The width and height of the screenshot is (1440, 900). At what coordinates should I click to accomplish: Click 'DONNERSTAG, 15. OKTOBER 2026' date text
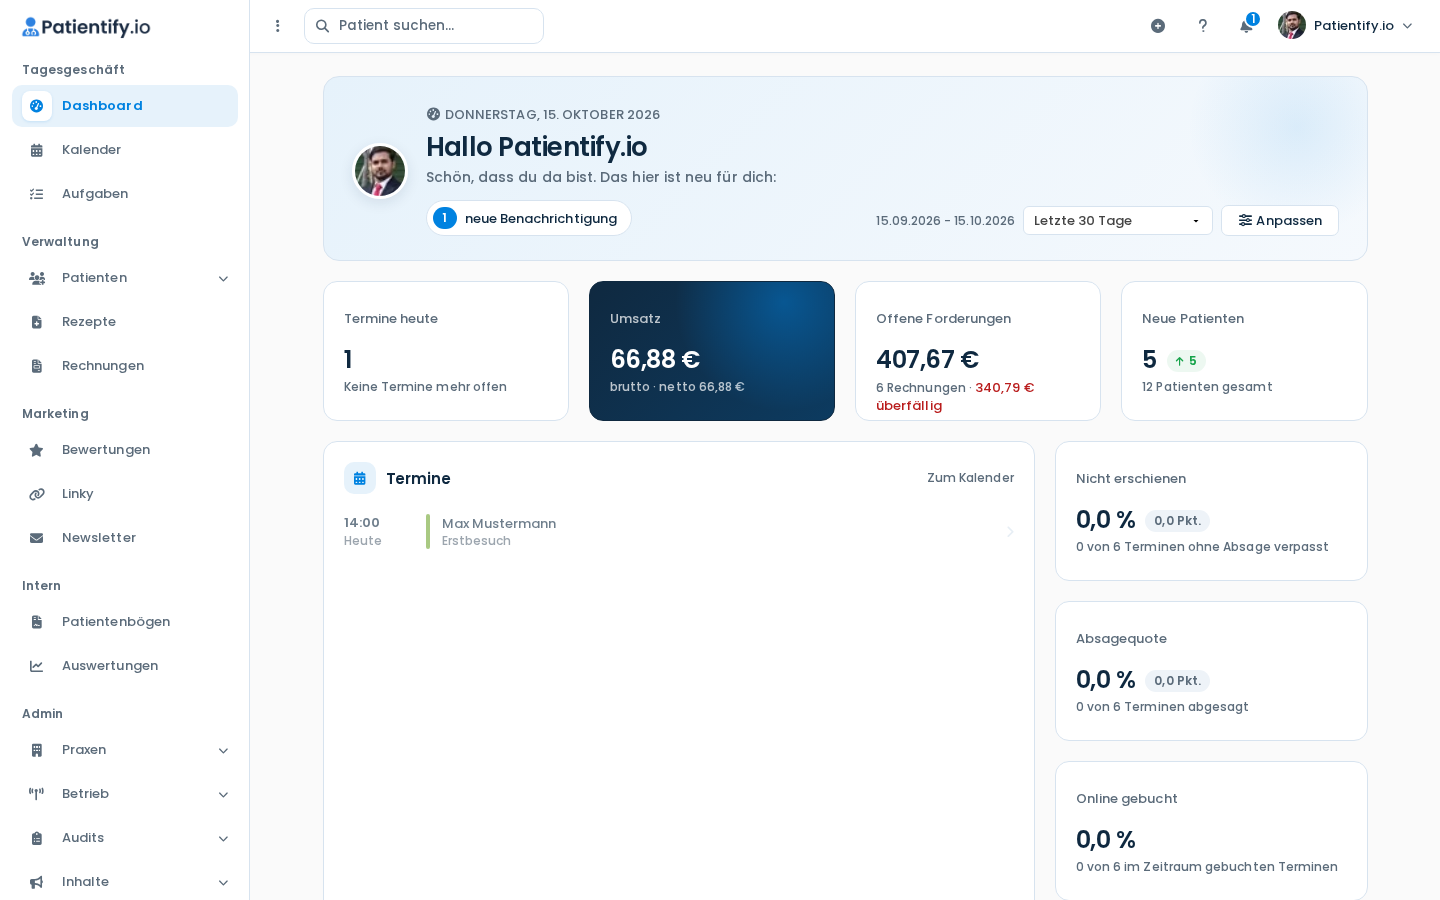tap(552, 115)
